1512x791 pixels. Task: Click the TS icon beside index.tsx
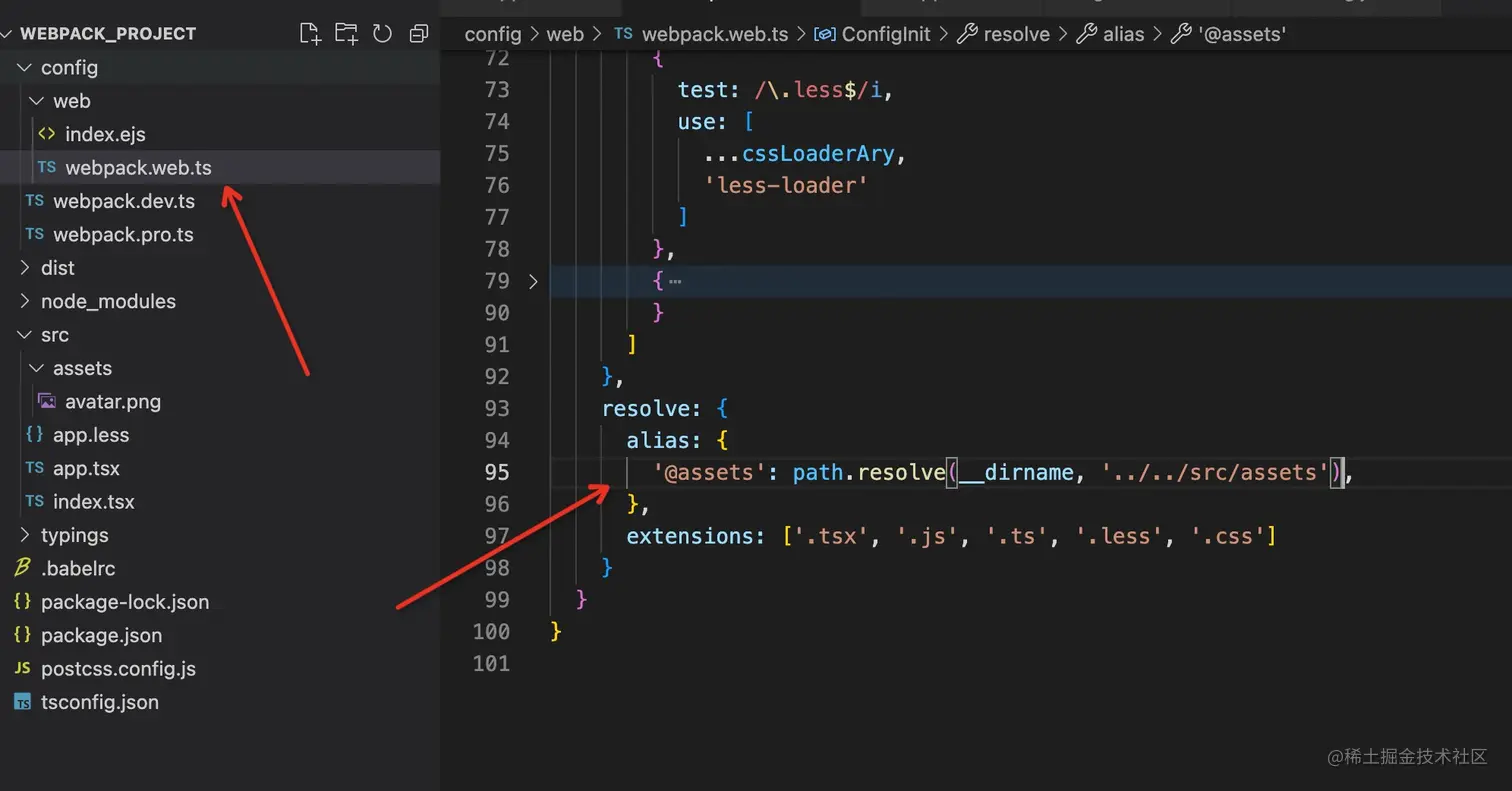pos(34,501)
